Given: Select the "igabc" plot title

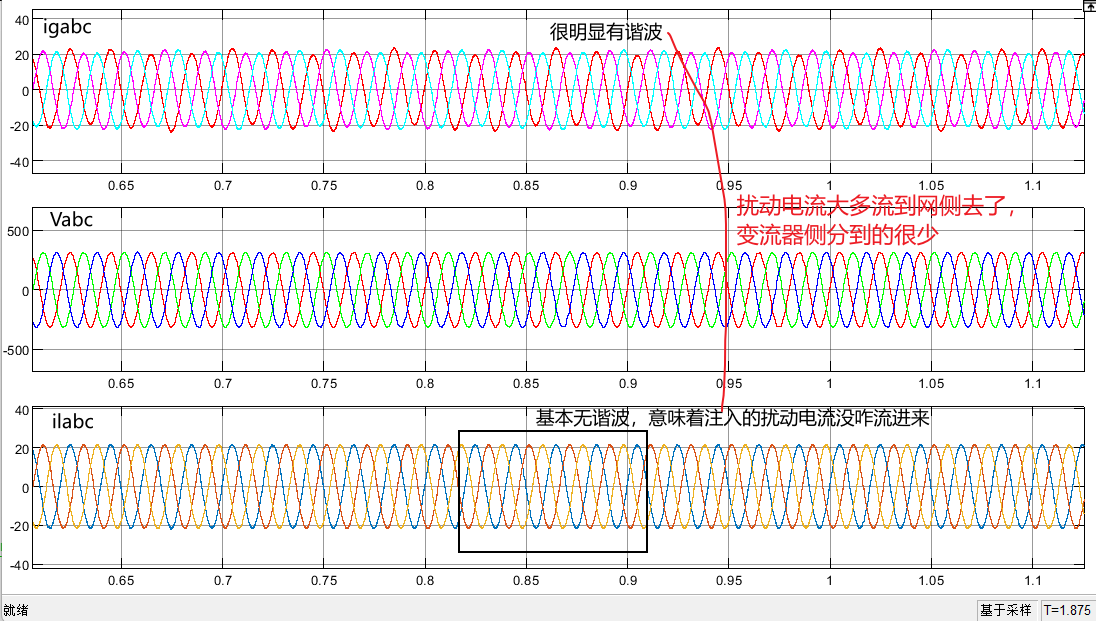Looking at the screenshot, I should pos(67,27).
